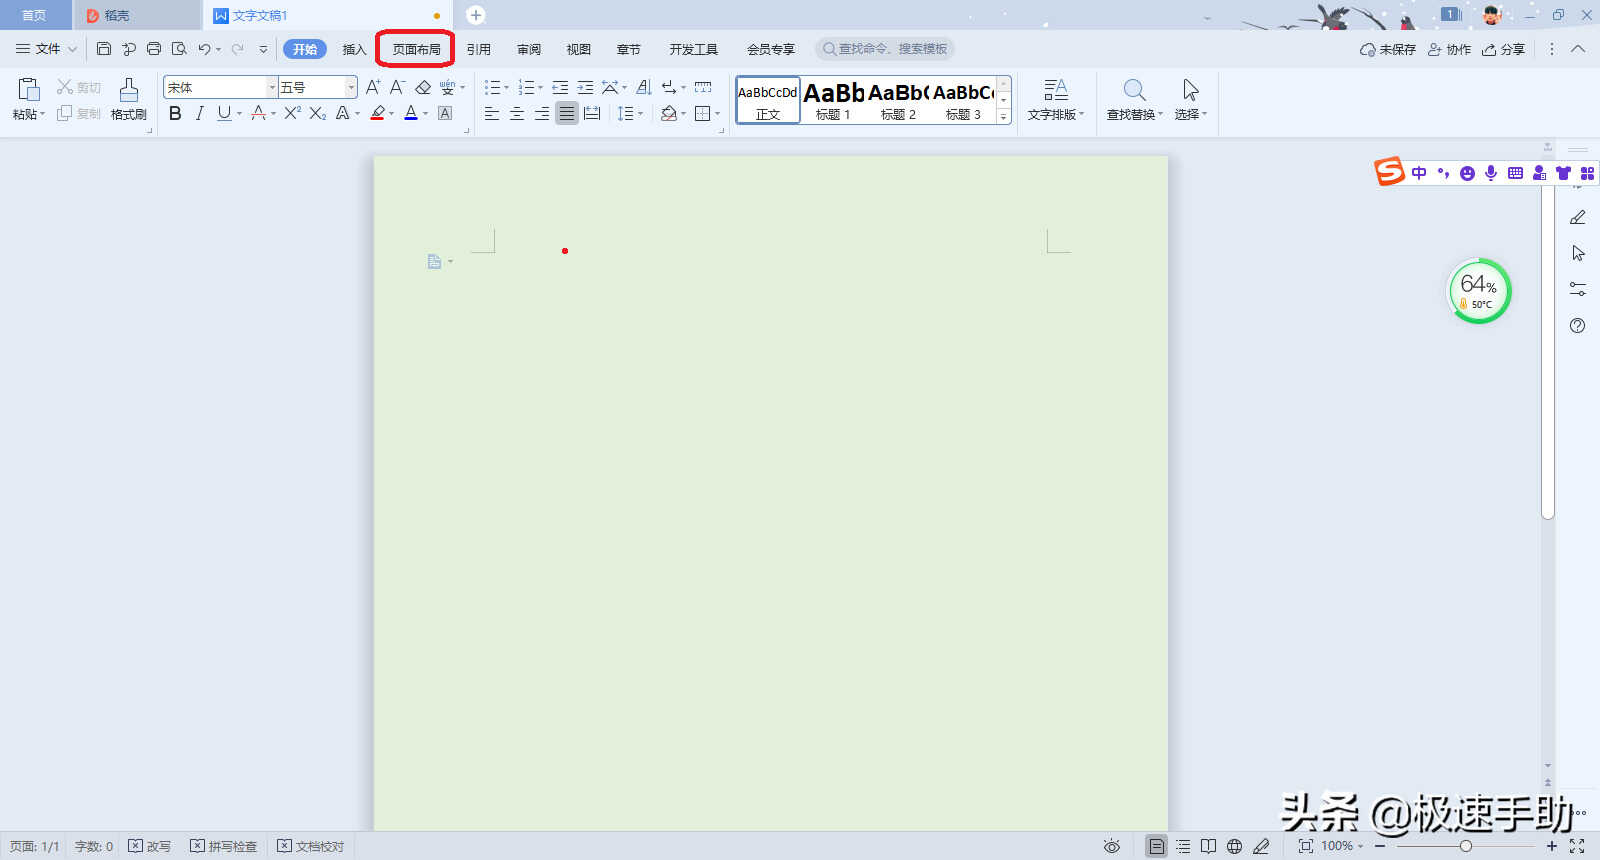
Task: Open 文字排版 text layout menu
Action: tap(1056, 100)
